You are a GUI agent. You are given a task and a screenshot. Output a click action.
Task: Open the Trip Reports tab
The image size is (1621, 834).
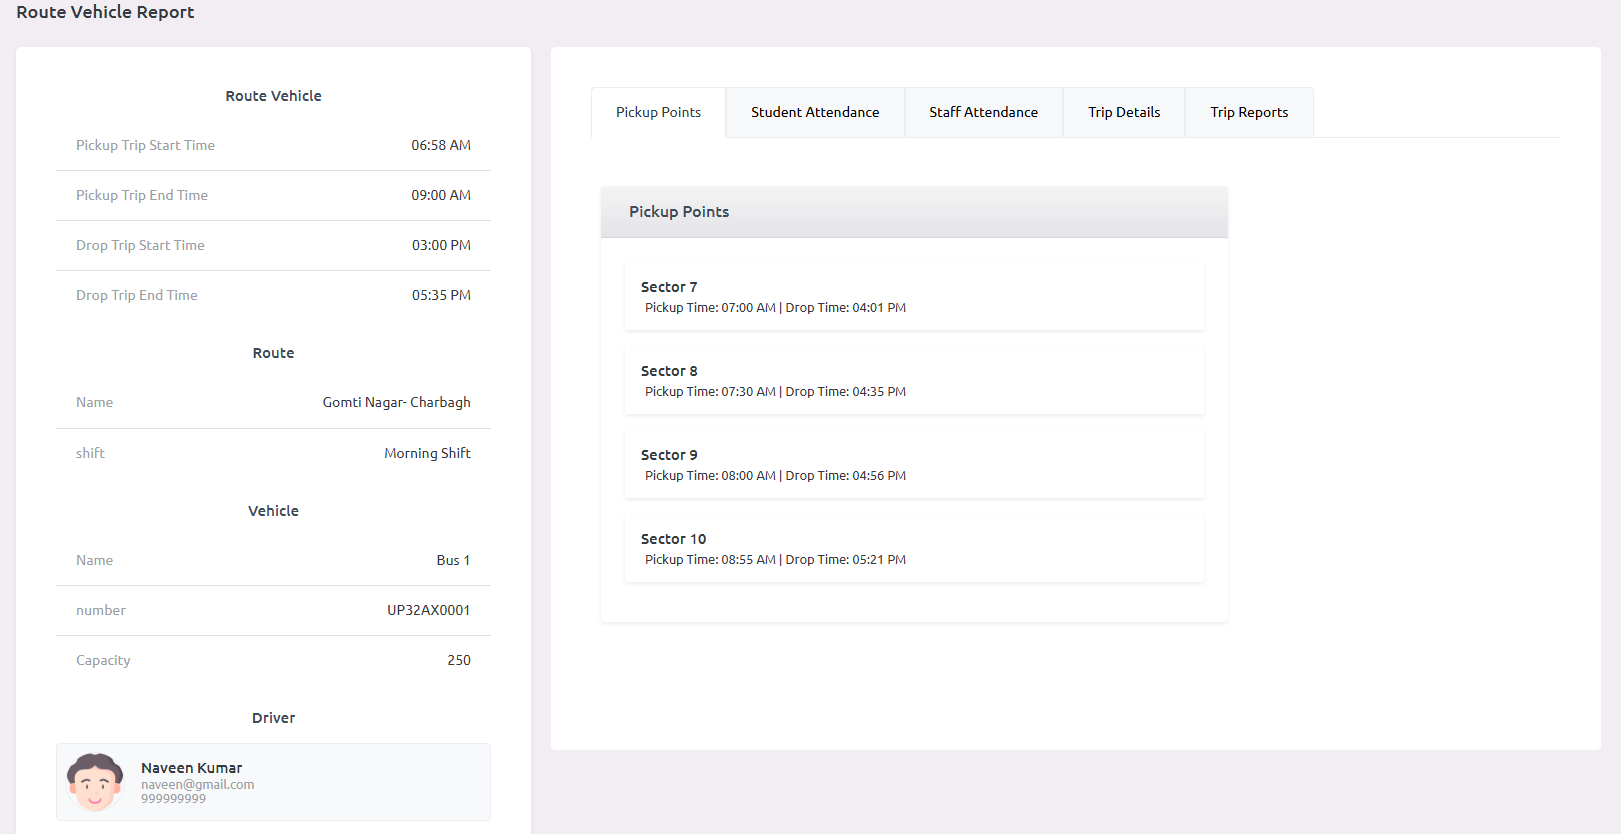coord(1249,112)
